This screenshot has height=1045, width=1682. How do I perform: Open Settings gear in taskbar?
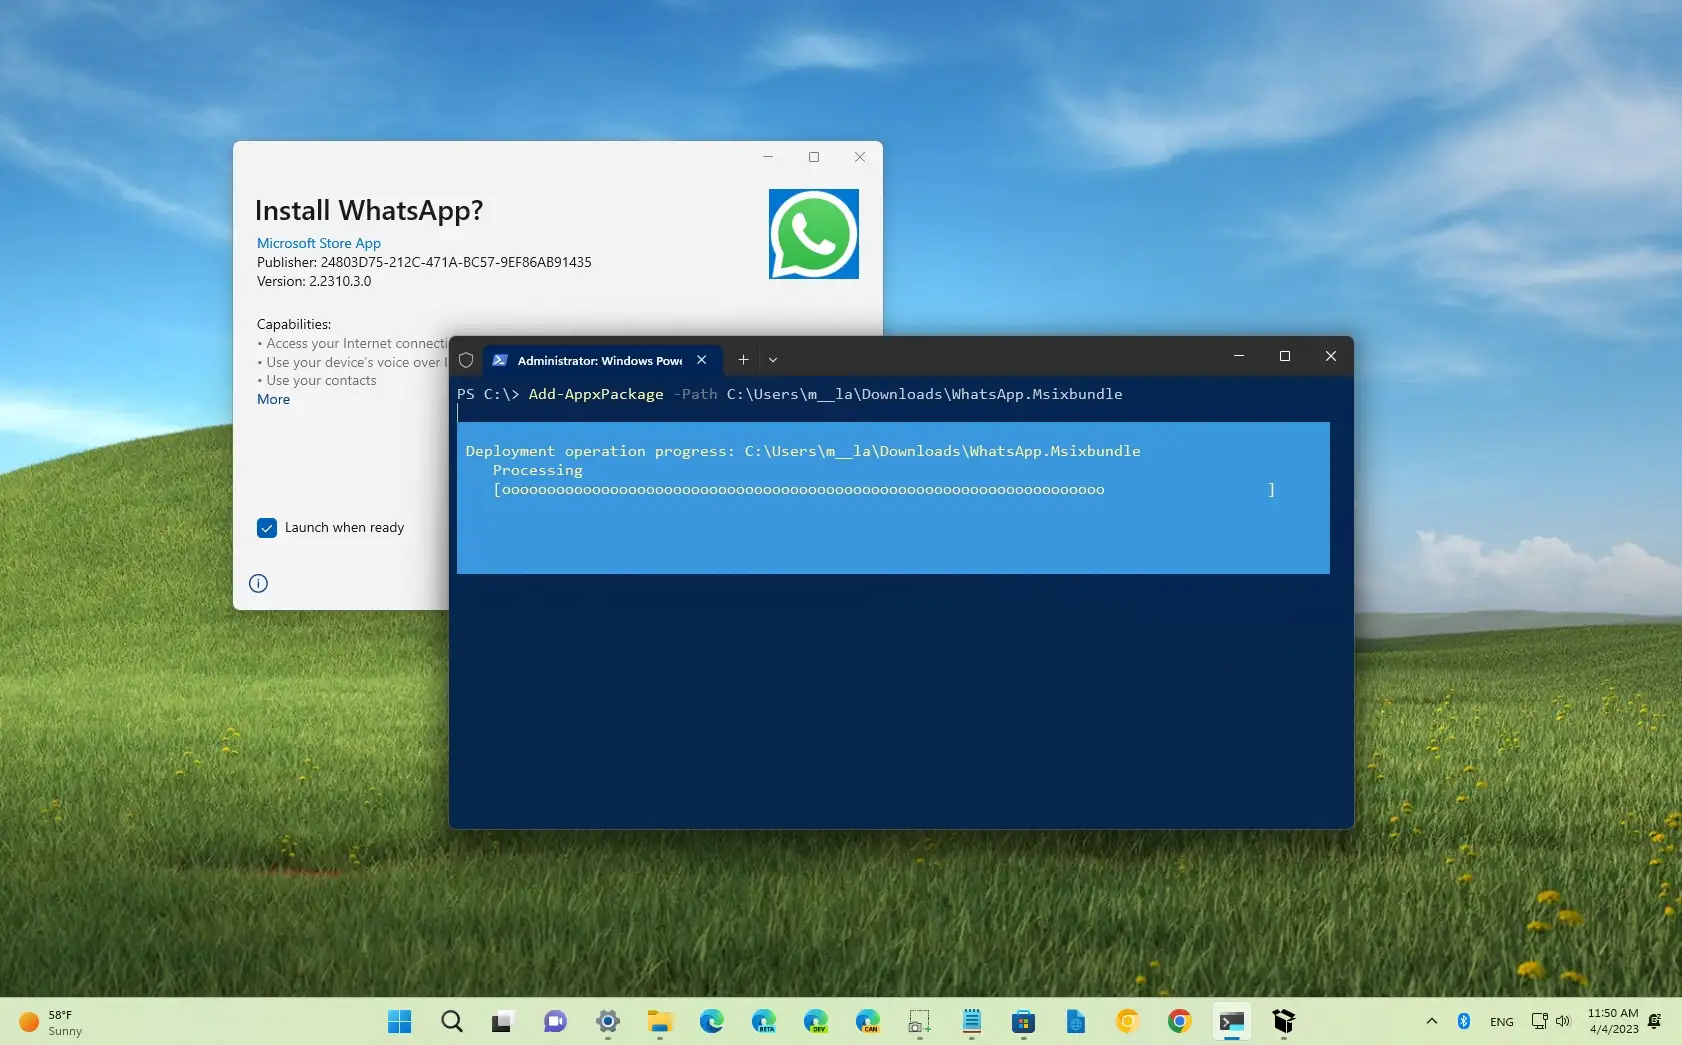(608, 1021)
